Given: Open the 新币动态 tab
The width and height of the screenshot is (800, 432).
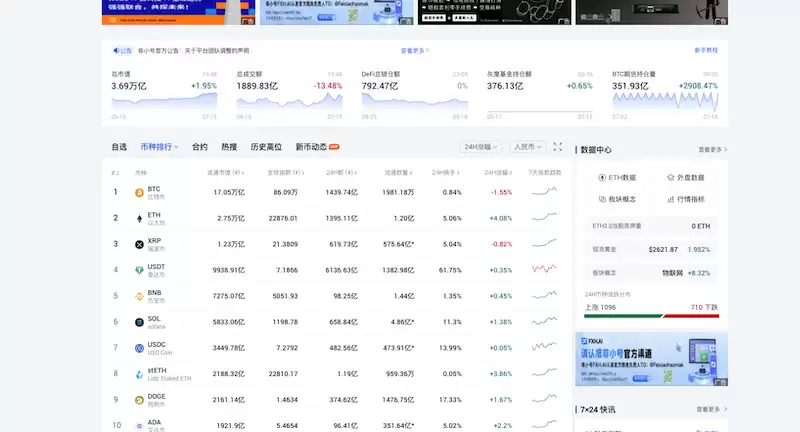Looking at the screenshot, I should coord(311,147).
